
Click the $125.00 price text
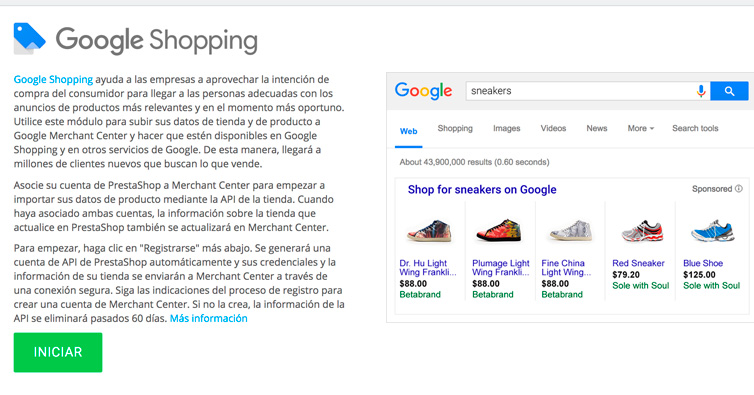(699, 275)
